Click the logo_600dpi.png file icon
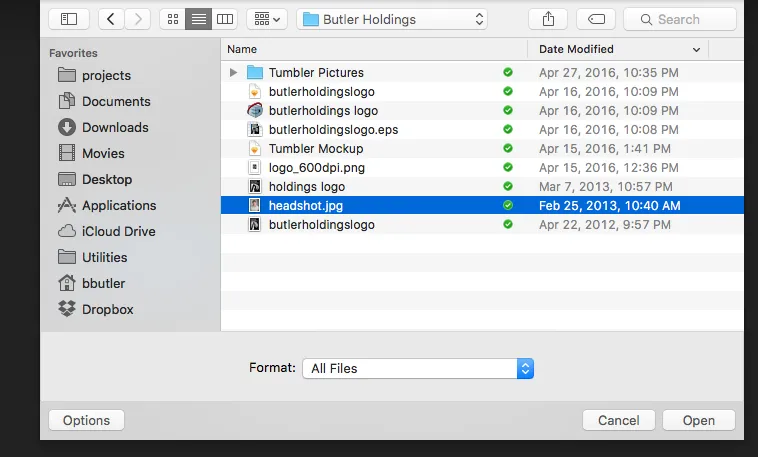The height and width of the screenshot is (457, 758). pyautogui.click(x=254, y=167)
